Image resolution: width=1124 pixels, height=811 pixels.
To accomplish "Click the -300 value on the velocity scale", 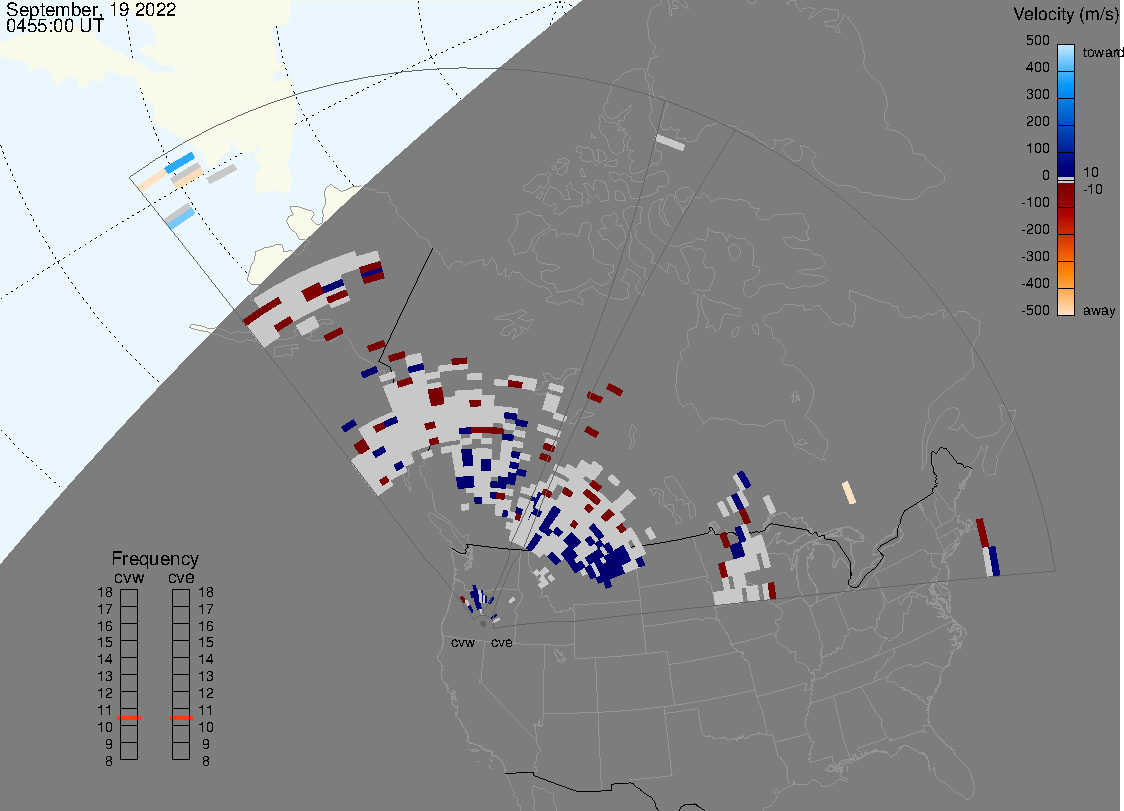I will 1035,257.
